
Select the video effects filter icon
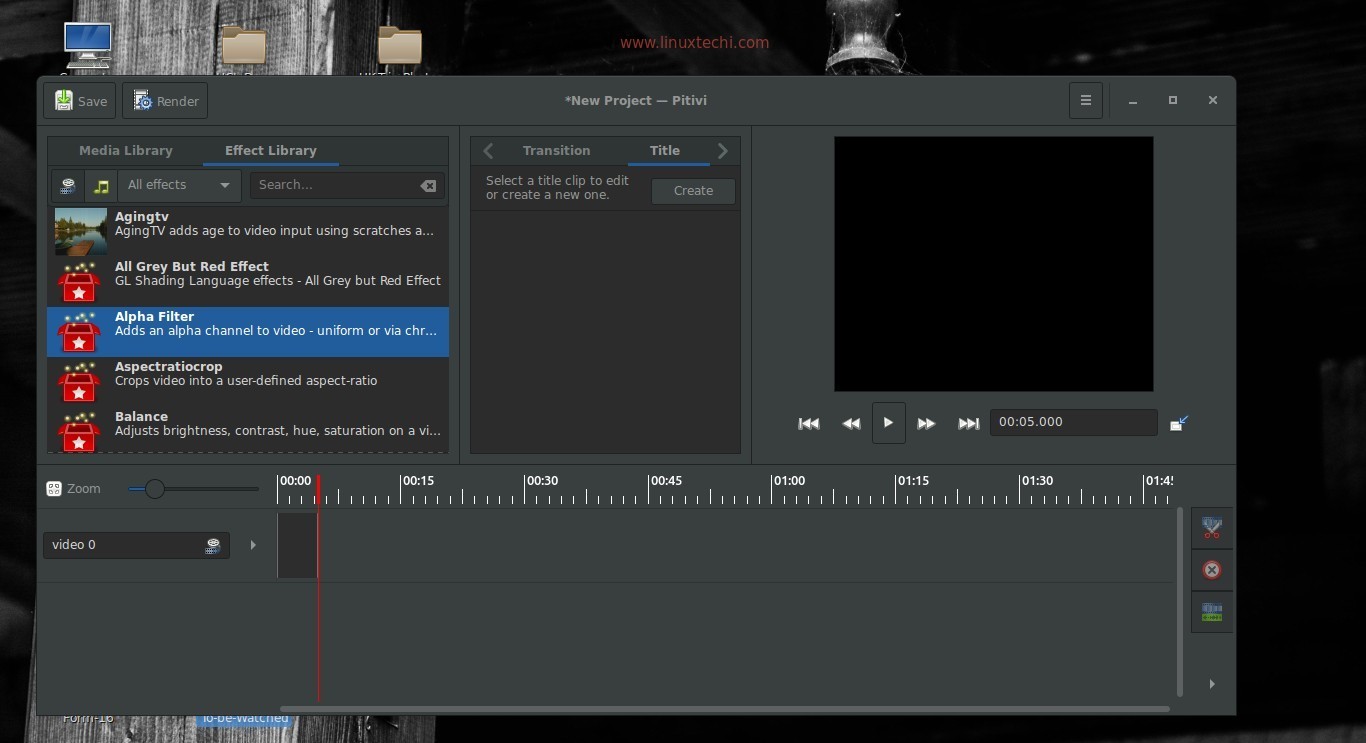coord(67,185)
